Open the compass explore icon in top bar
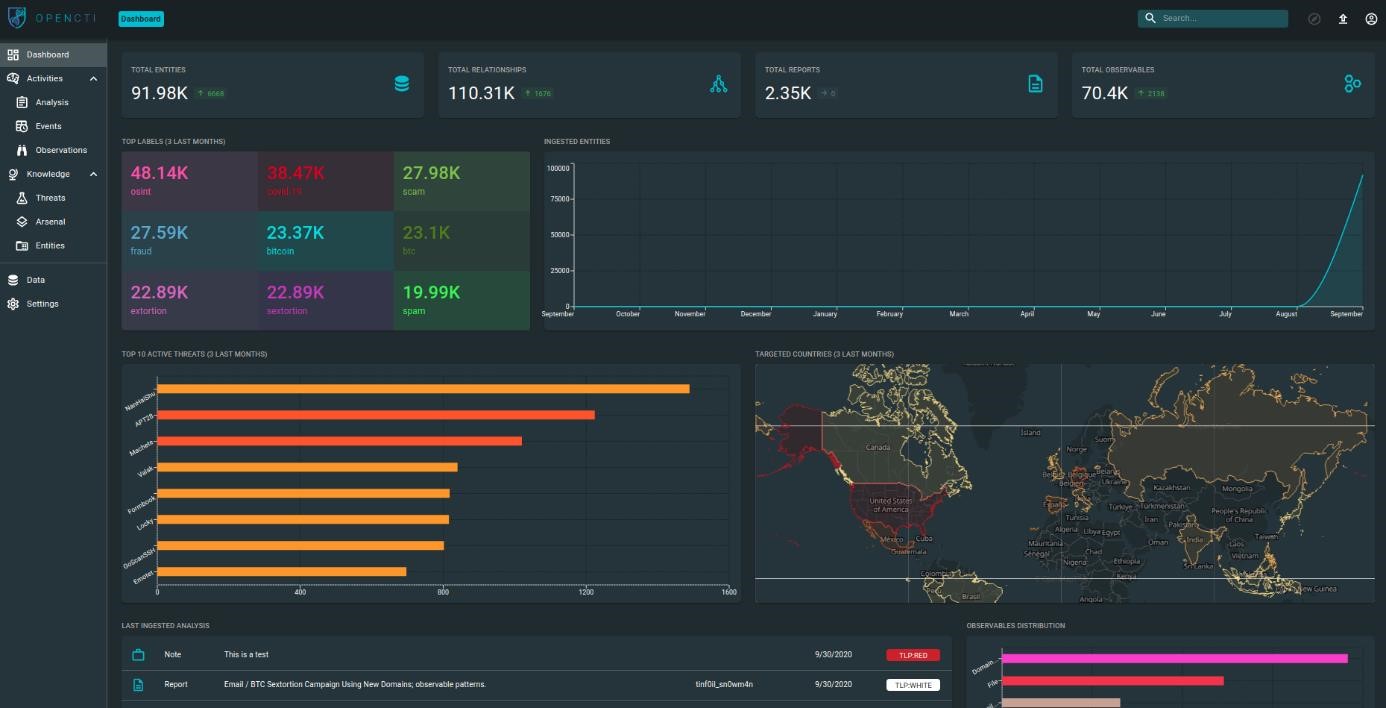 pyautogui.click(x=1314, y=19)
